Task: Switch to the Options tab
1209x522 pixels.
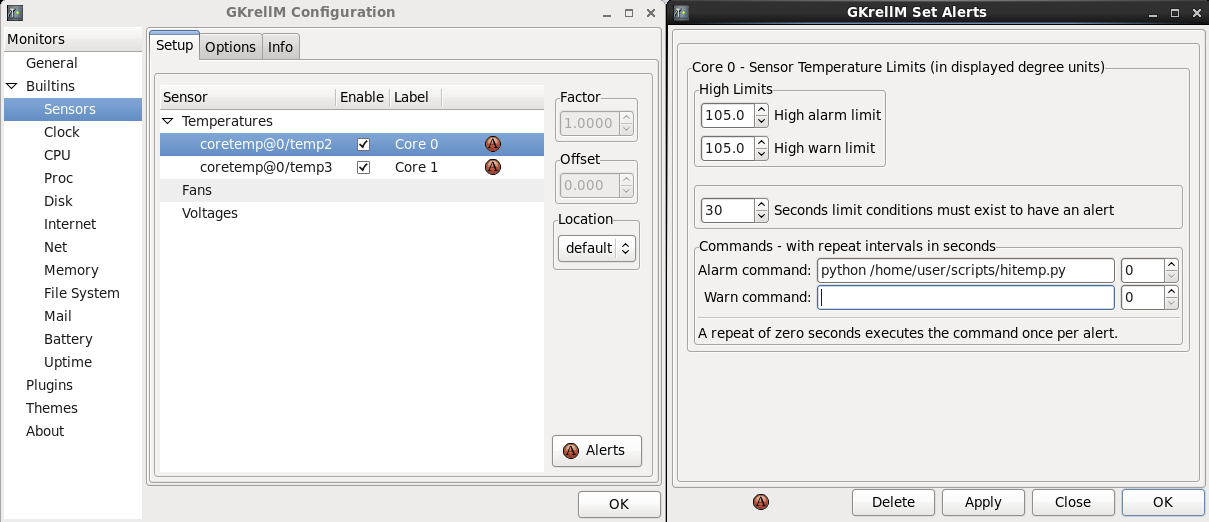Action: pyautogui.click(x=231, y=47)
